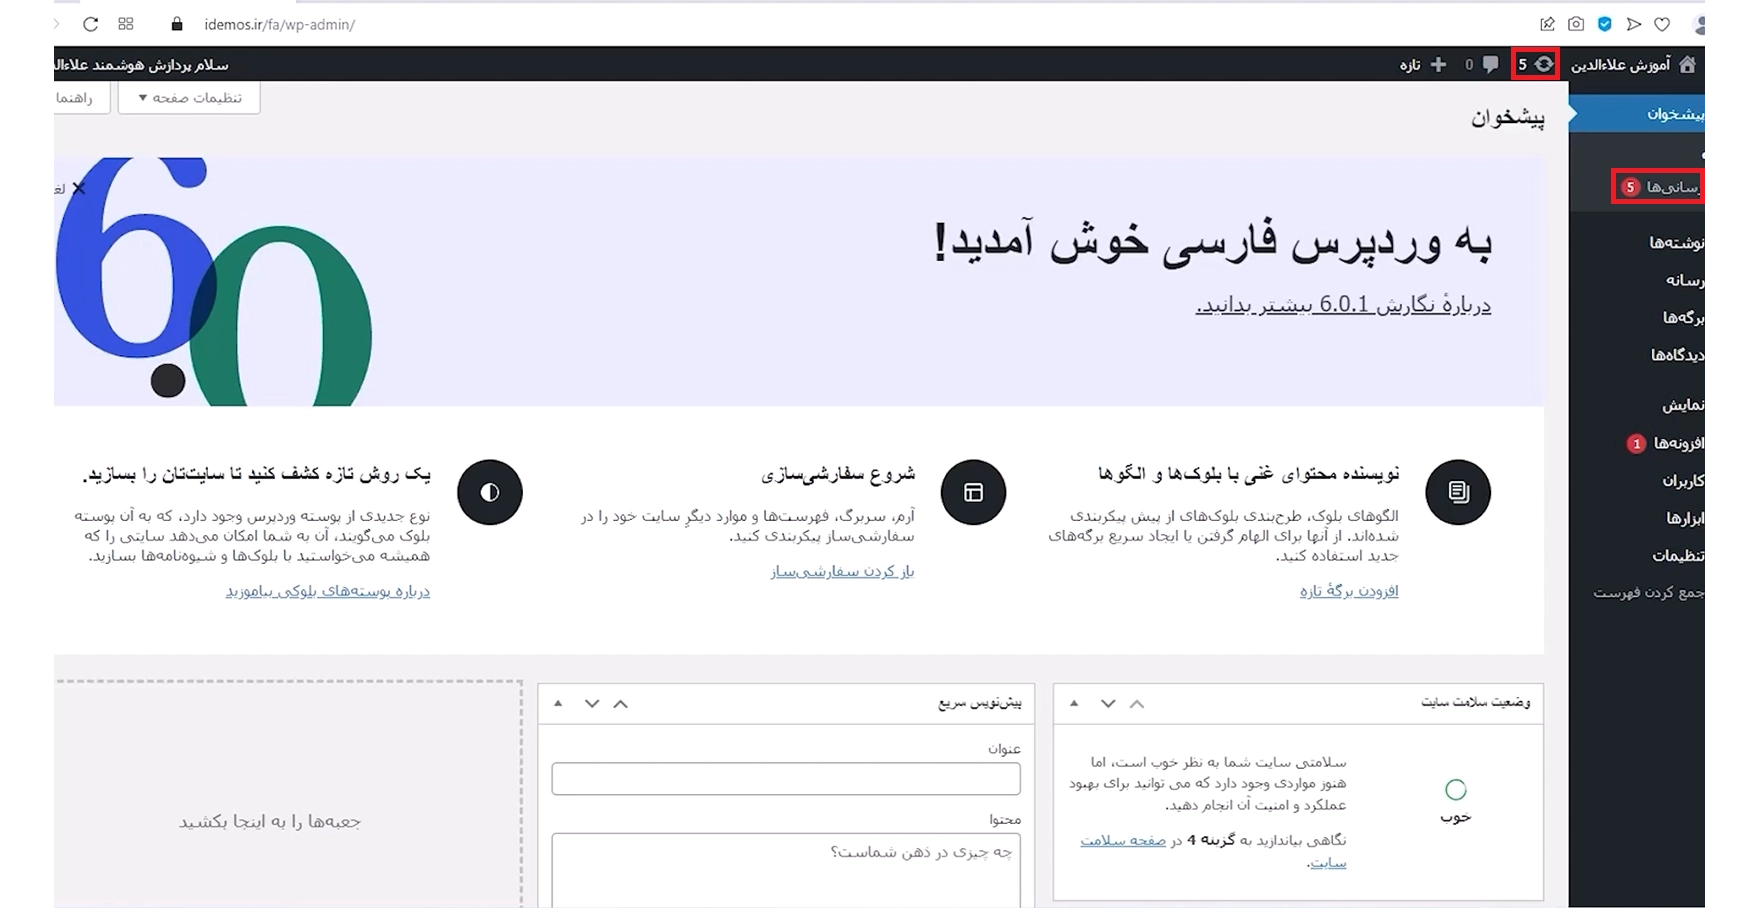1759x908 pixels.
Task: Click باز کردن سفارشی‌ساز link
Action: pos(842,571)
